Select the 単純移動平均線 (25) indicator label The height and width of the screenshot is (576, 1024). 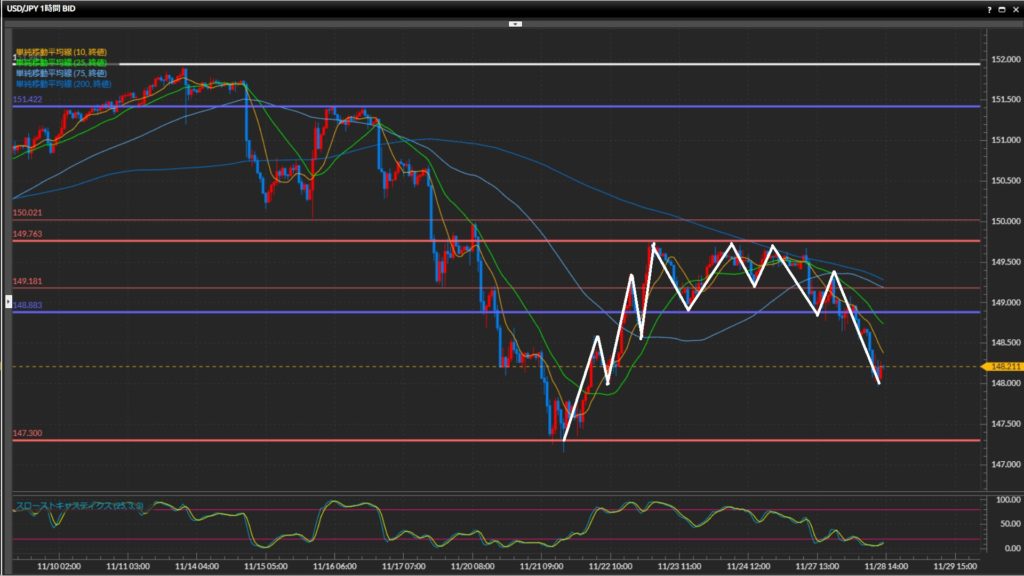(60, 62)
